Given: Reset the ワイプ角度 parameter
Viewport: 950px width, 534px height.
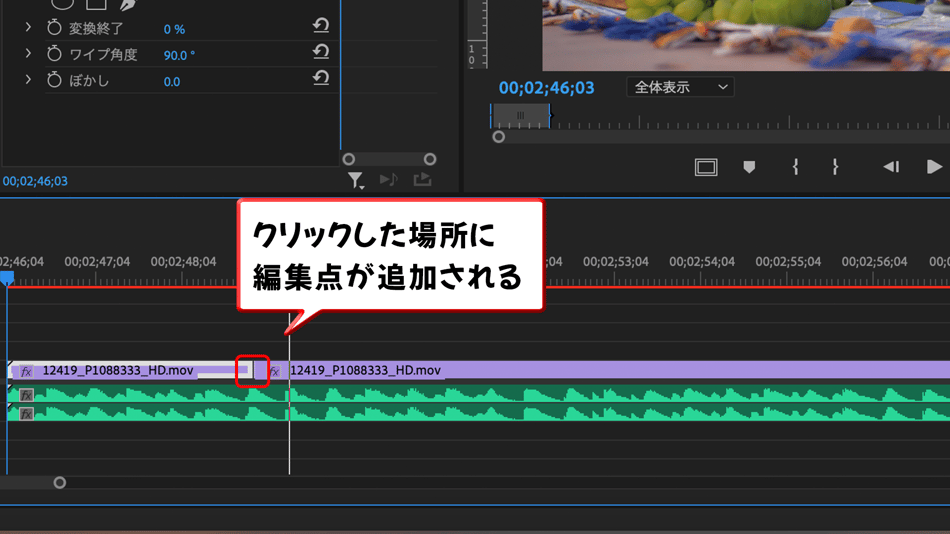Looking at the screenshot, I should (321, 52).
